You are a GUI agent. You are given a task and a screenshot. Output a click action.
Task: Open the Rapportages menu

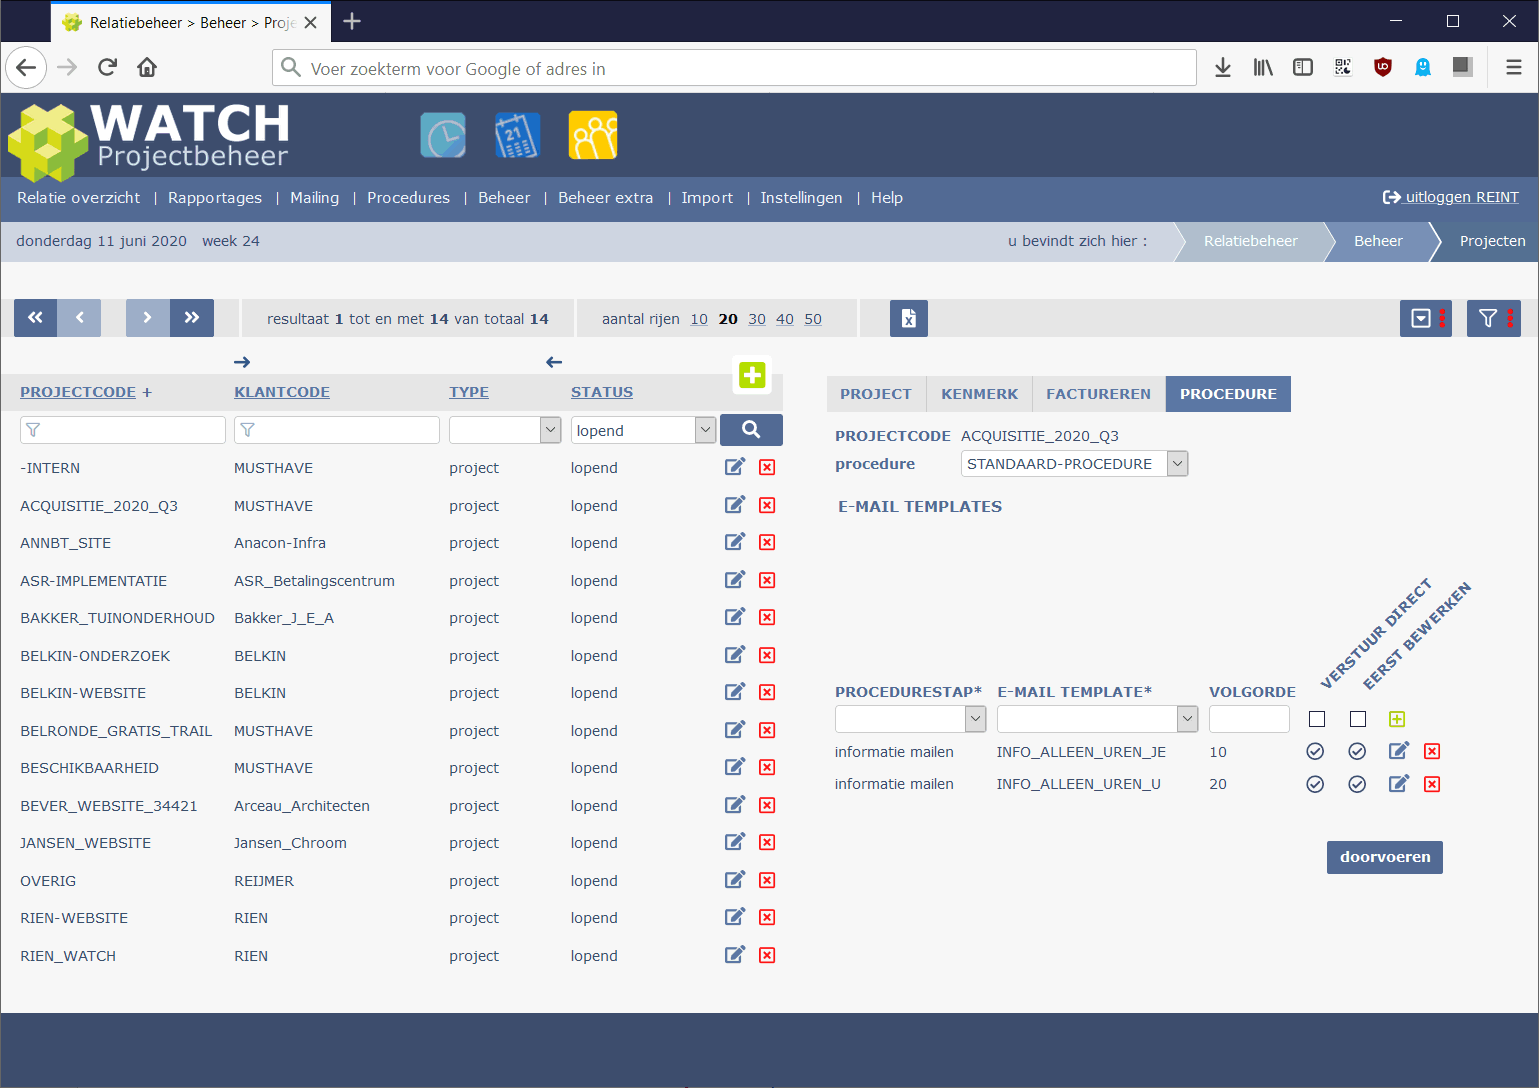[215, 198]
